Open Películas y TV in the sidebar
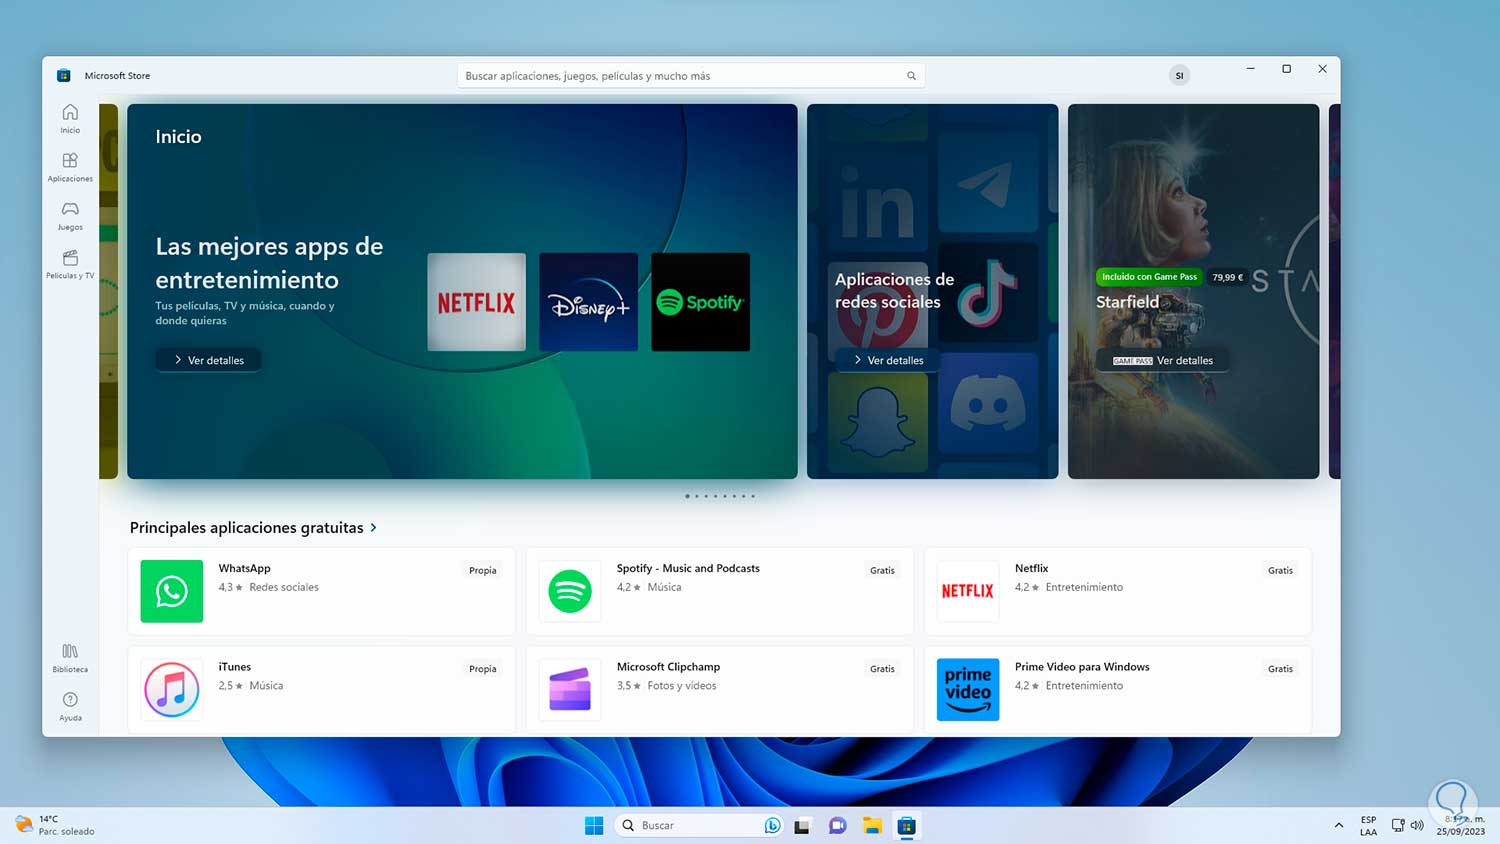 pos(70,264)
